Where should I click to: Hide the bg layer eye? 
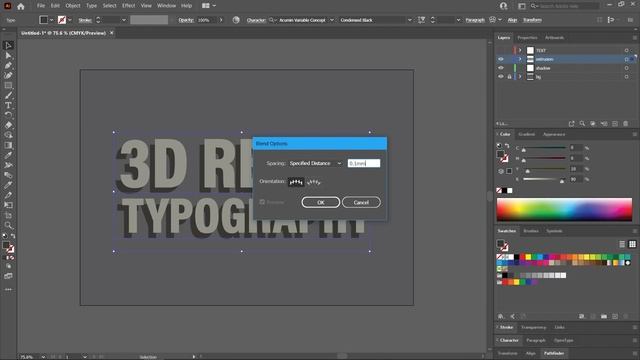501,77
